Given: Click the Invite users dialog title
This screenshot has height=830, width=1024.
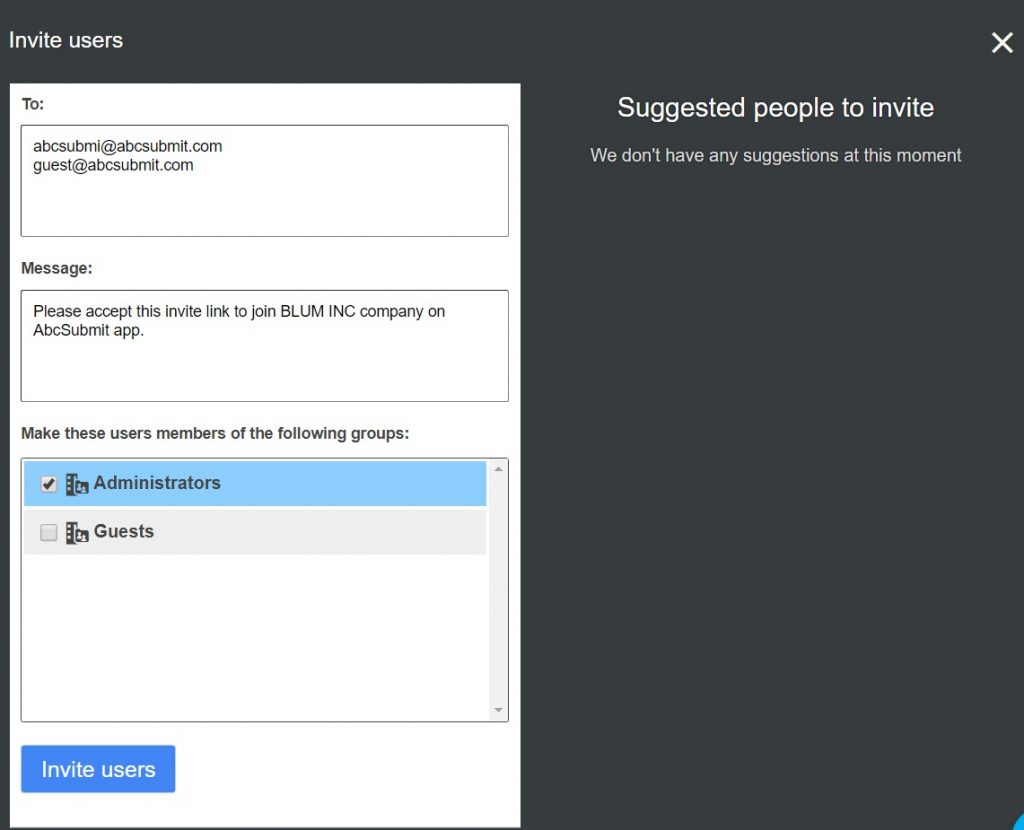Looking at the screenshot, I should [x=66, y=41].
